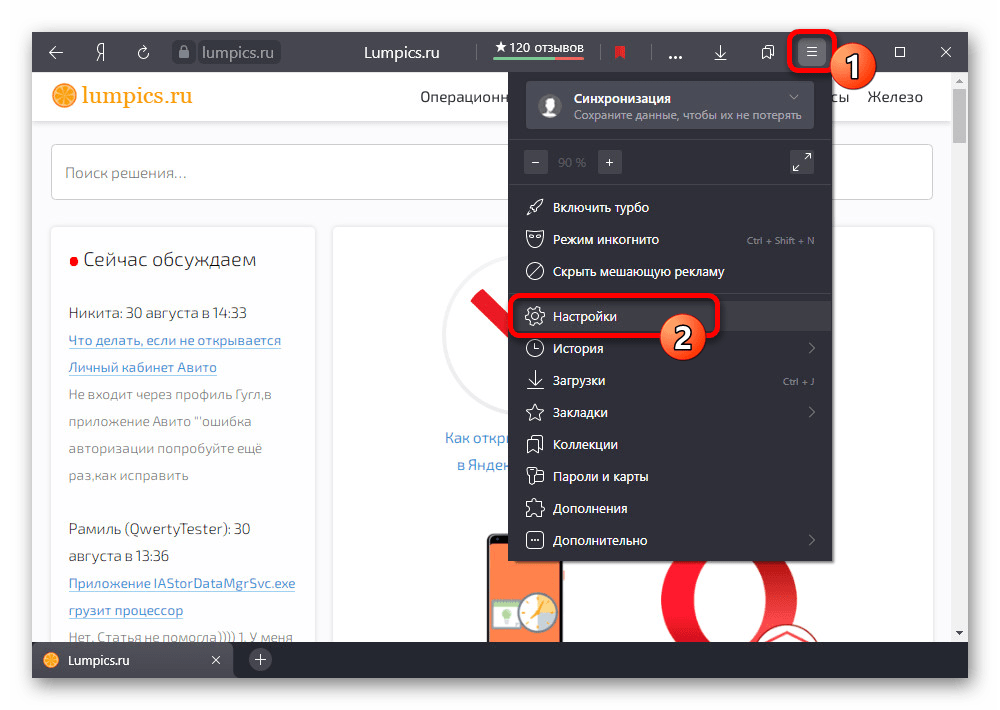Click the hamburger menu button

click(812, 52)
